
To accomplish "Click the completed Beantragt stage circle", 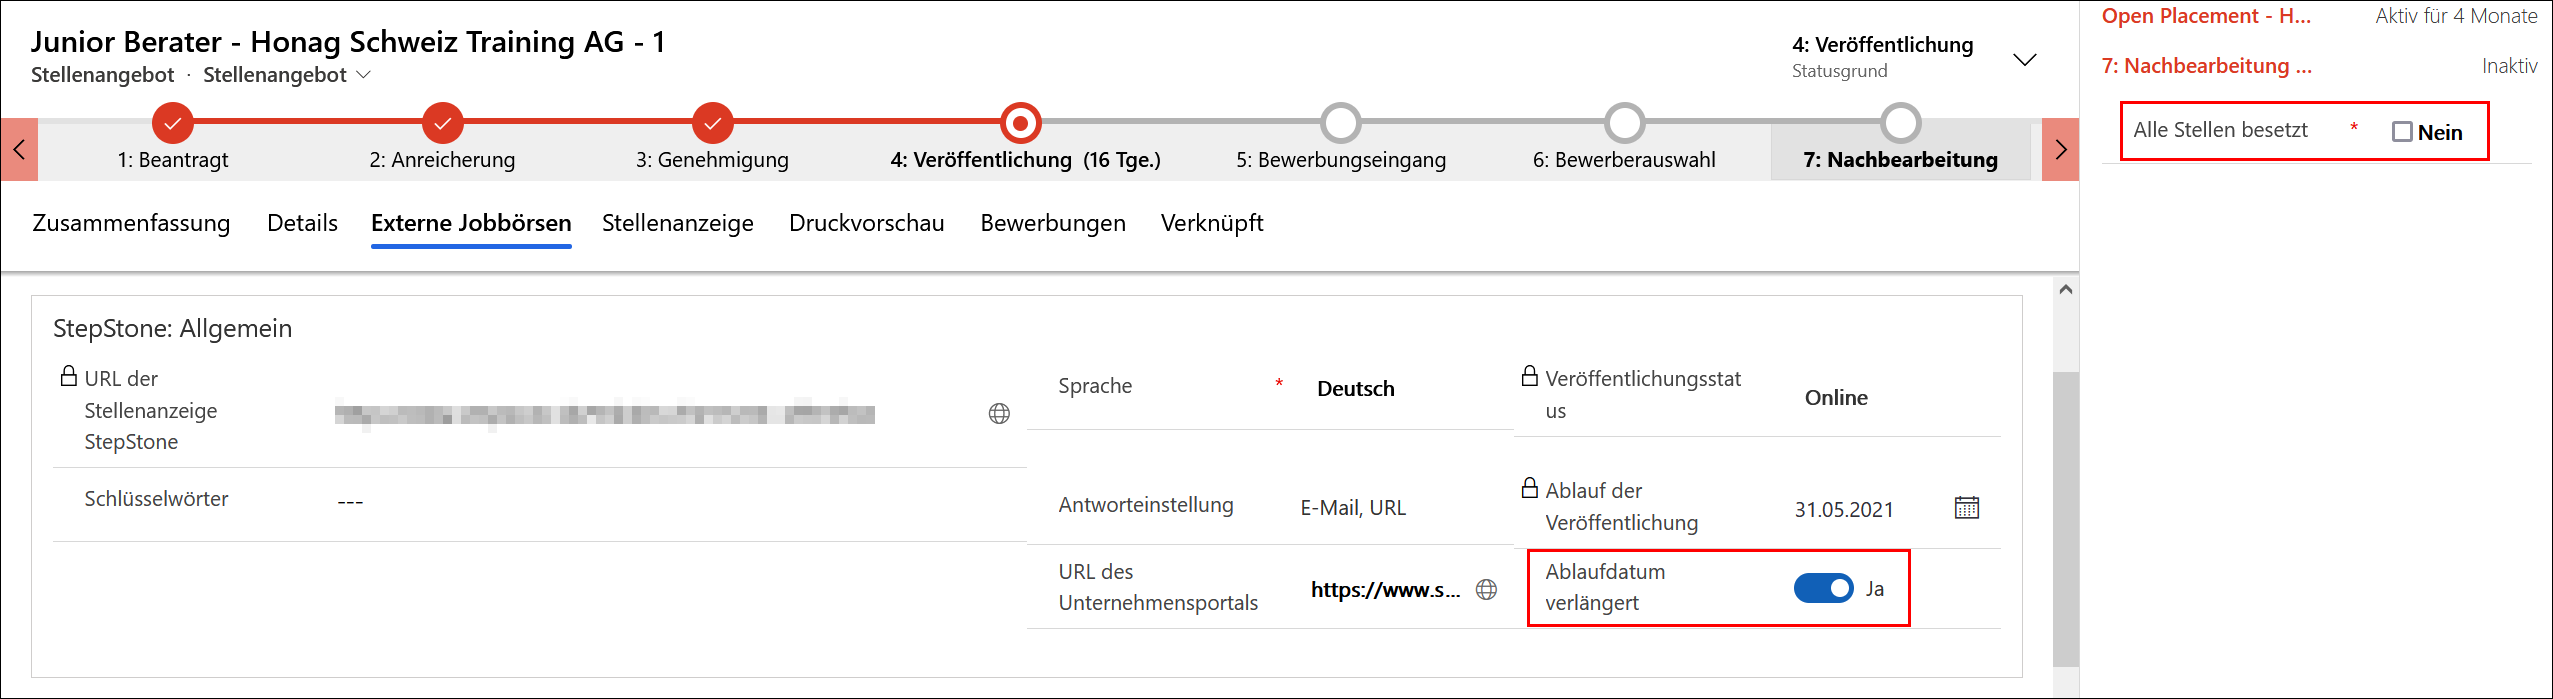I will pos(173,123).
